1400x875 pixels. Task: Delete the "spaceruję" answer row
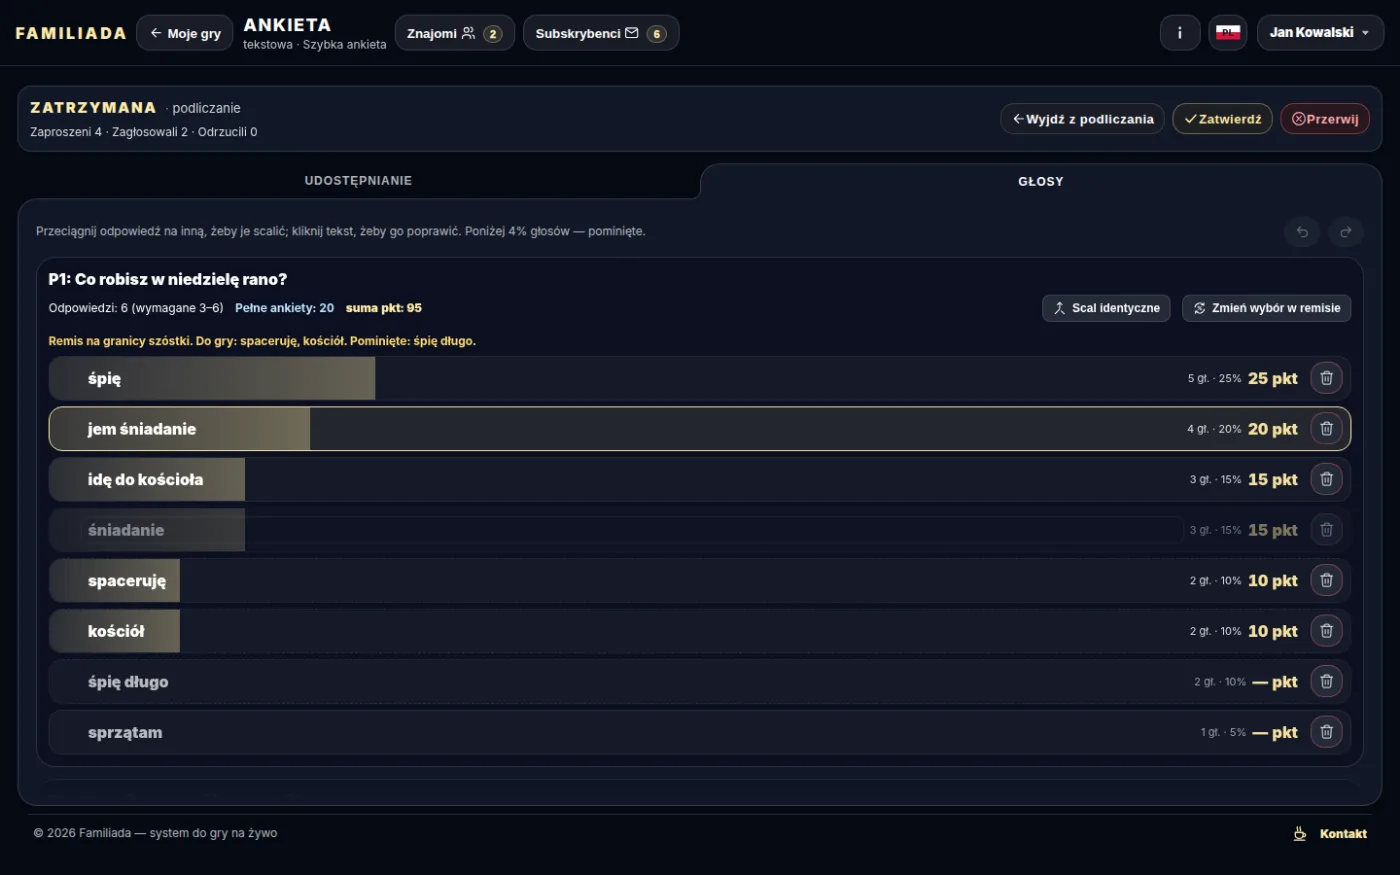[x=1326, y=580]
